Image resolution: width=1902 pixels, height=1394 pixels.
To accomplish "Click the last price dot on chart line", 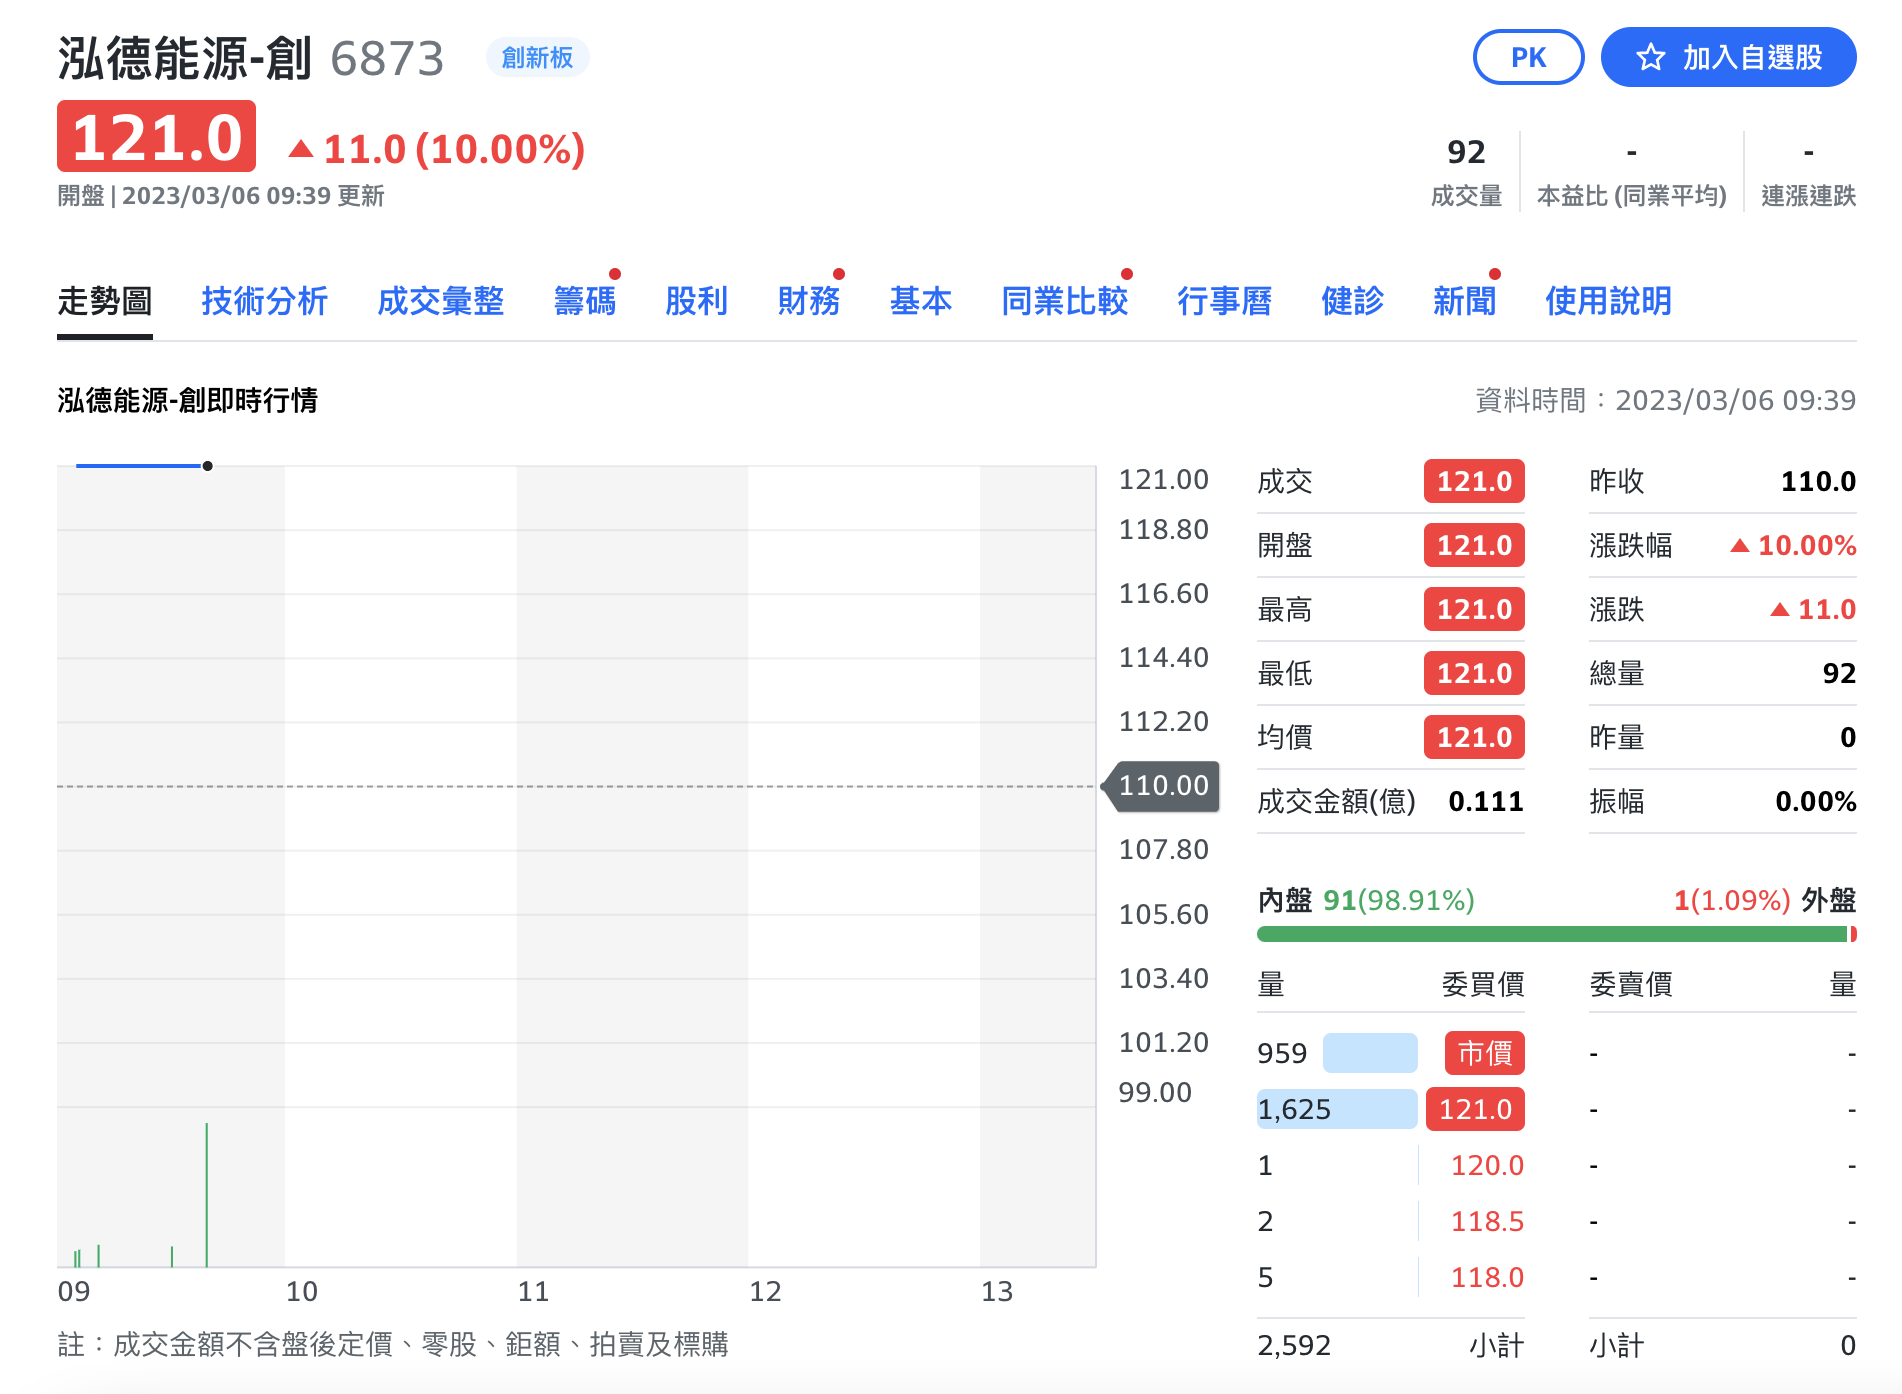I will 207,466.
